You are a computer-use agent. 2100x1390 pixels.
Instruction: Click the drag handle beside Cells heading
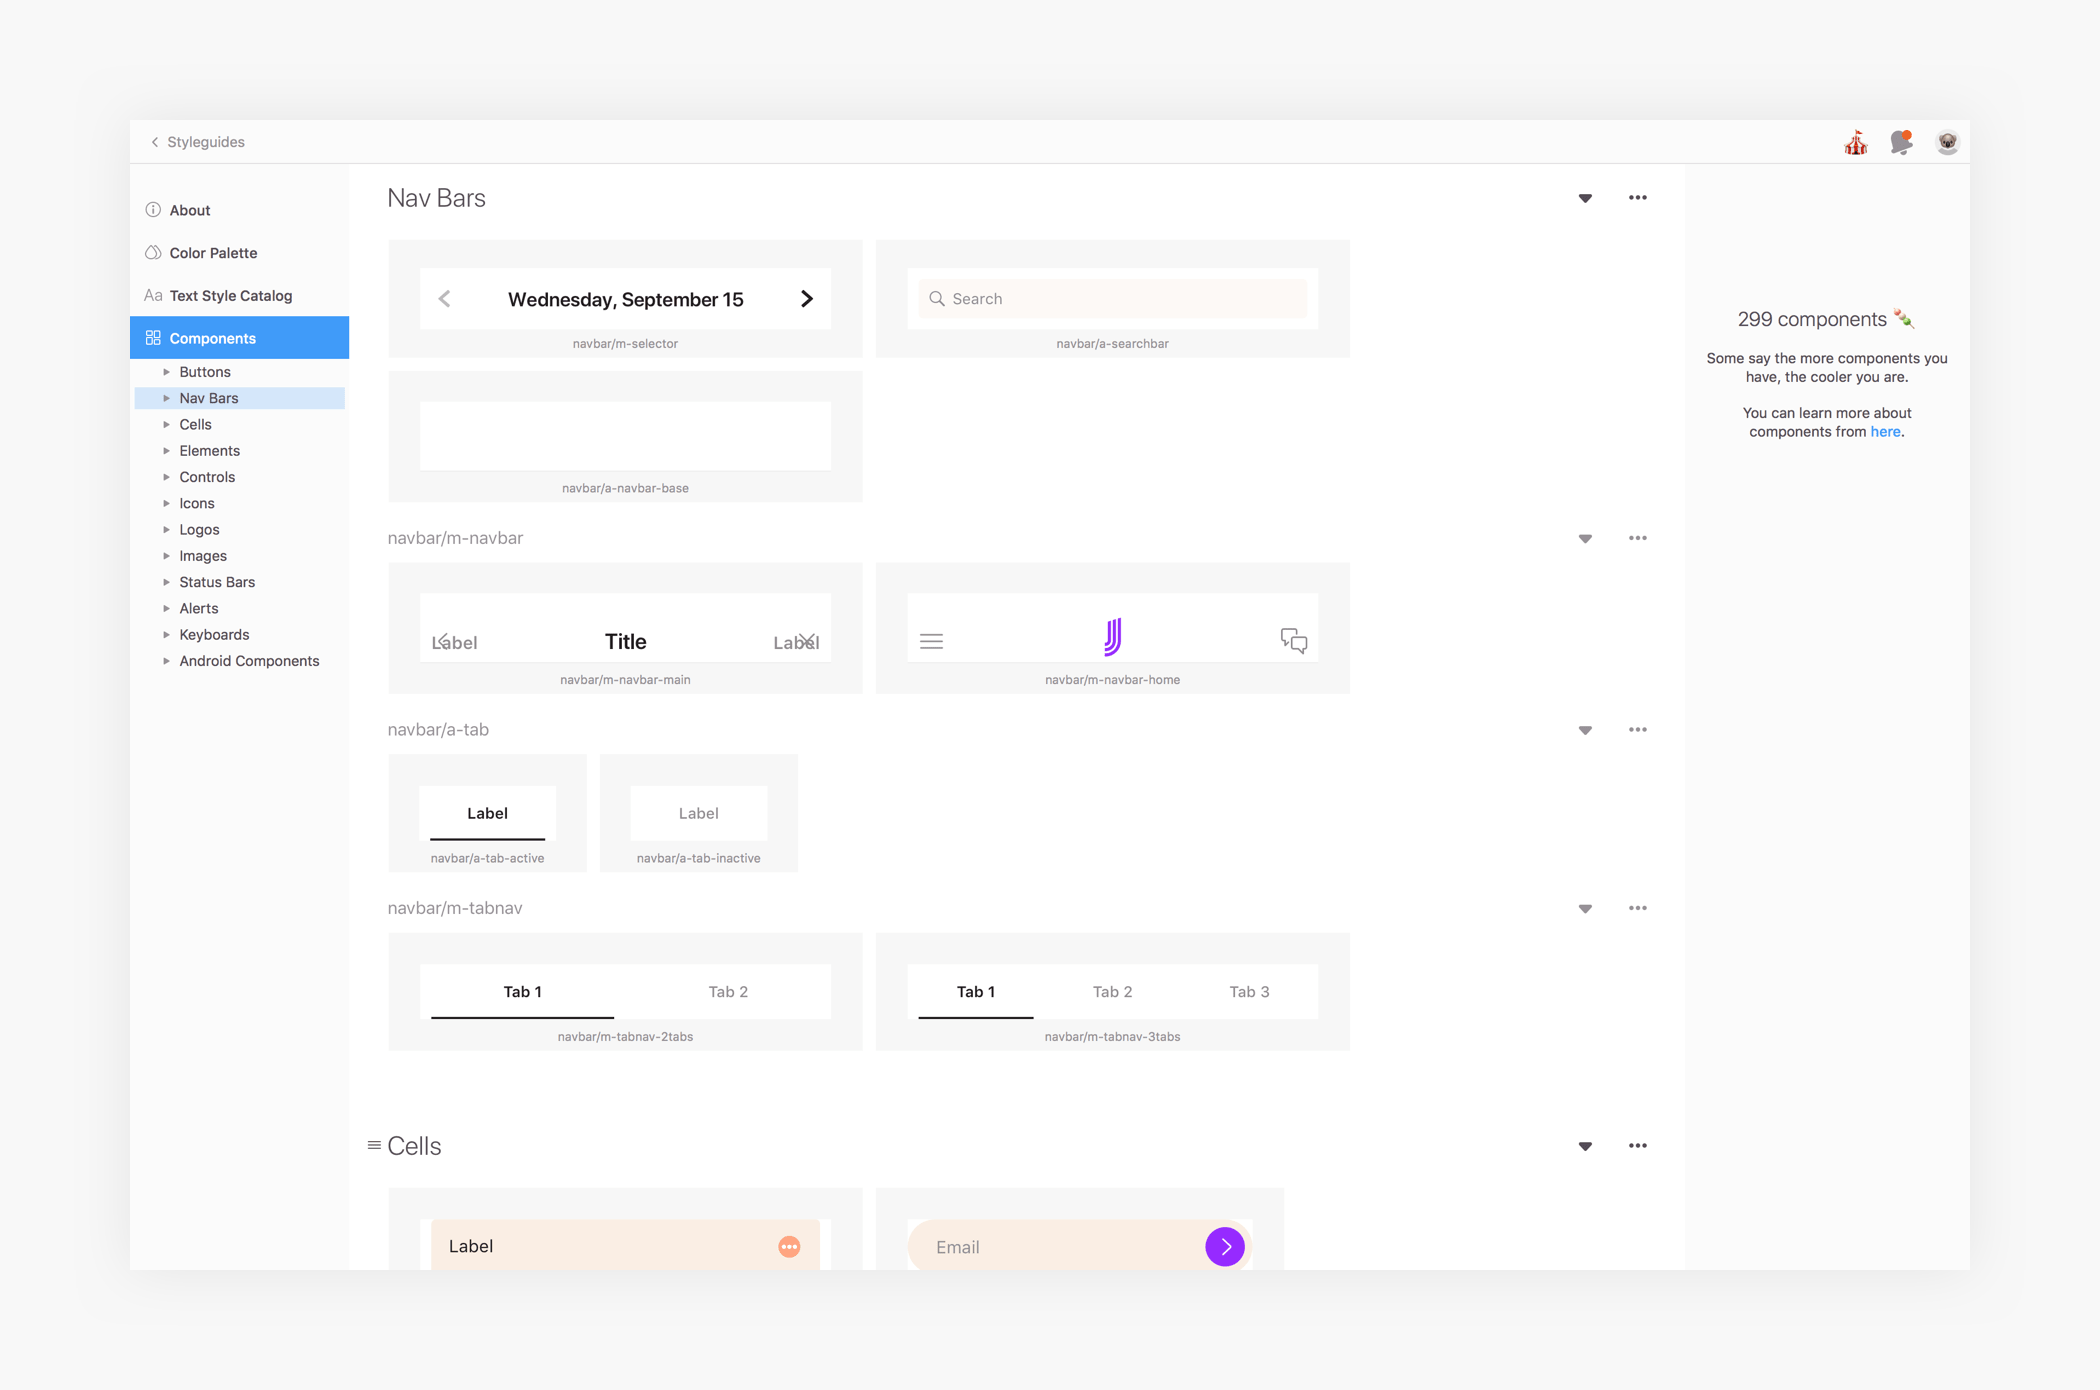click(x=374, y=1145)
